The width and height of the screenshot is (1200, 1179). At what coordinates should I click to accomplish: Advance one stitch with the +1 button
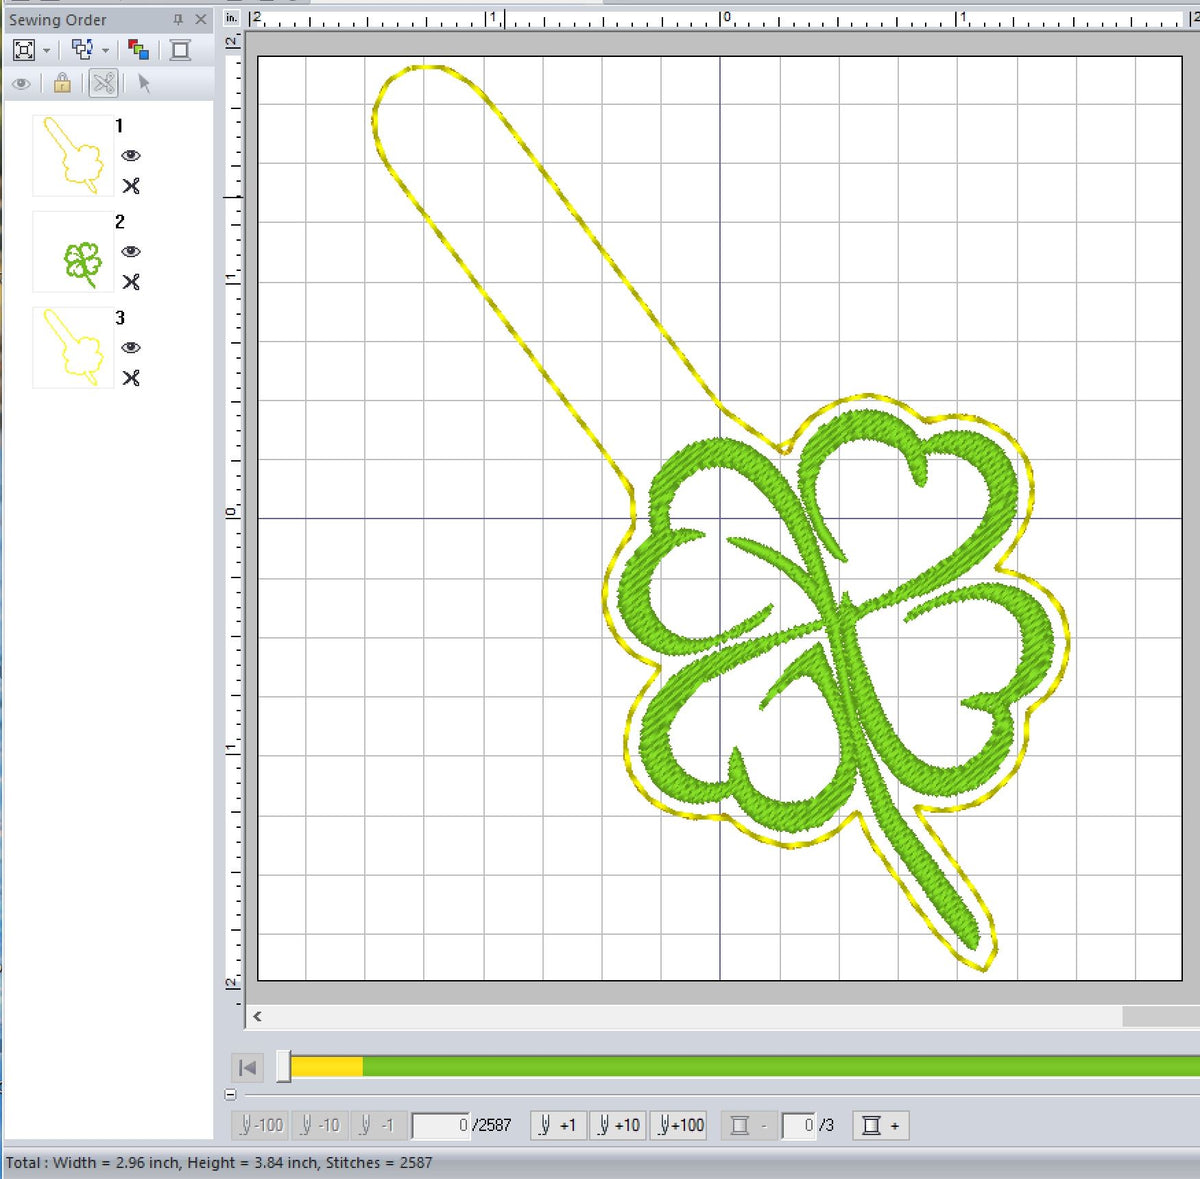(x=558, y=1126)
